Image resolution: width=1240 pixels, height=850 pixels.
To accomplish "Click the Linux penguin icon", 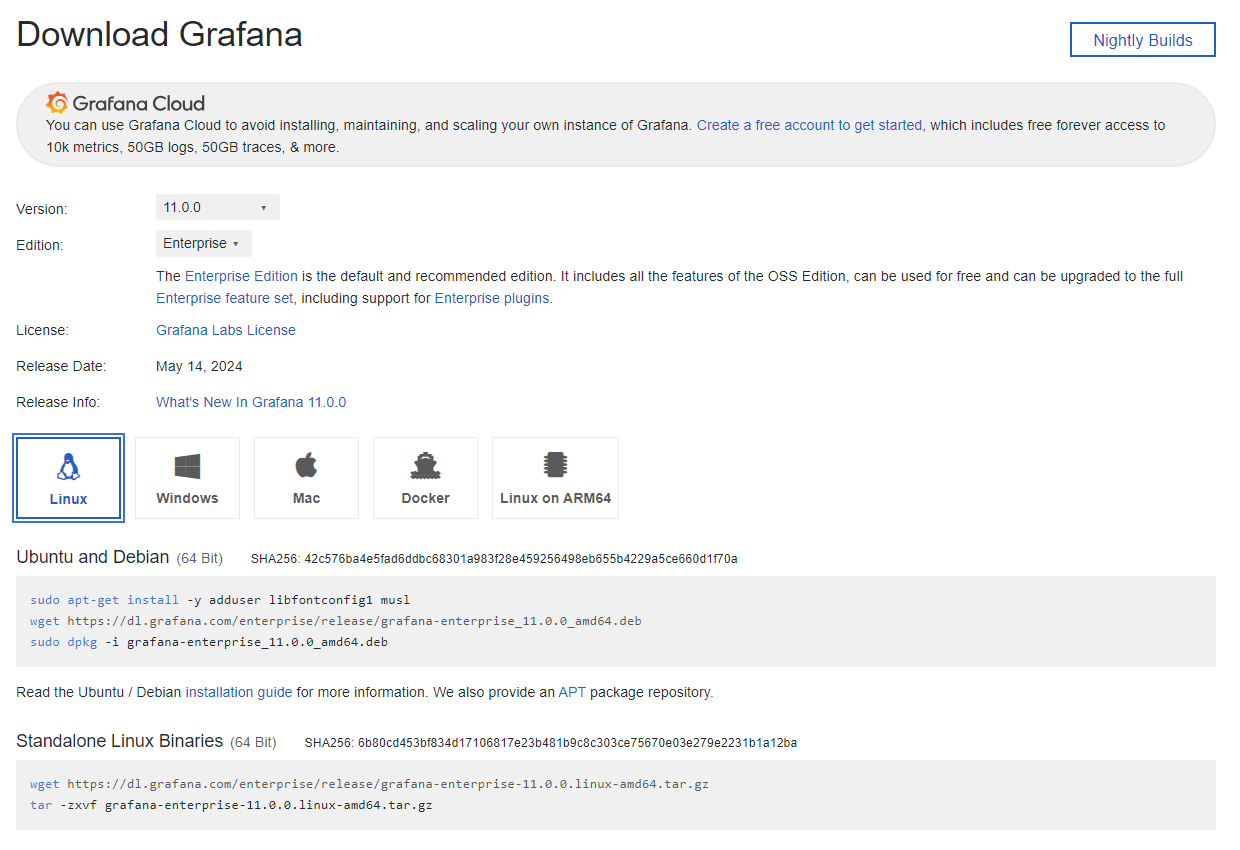I will pyautogui.click(x=69, y=466).
